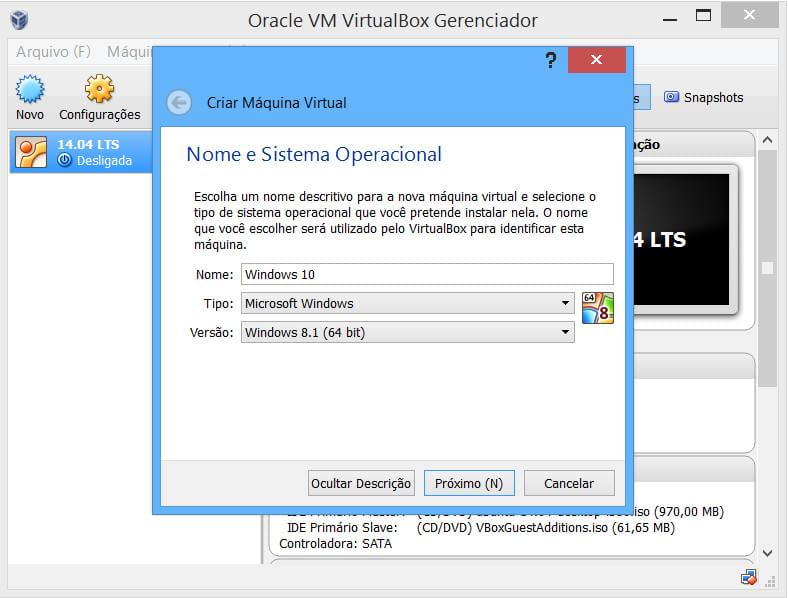
Task: Maximize the VirtualBox Gerenciador window
Action: point(703,16)
